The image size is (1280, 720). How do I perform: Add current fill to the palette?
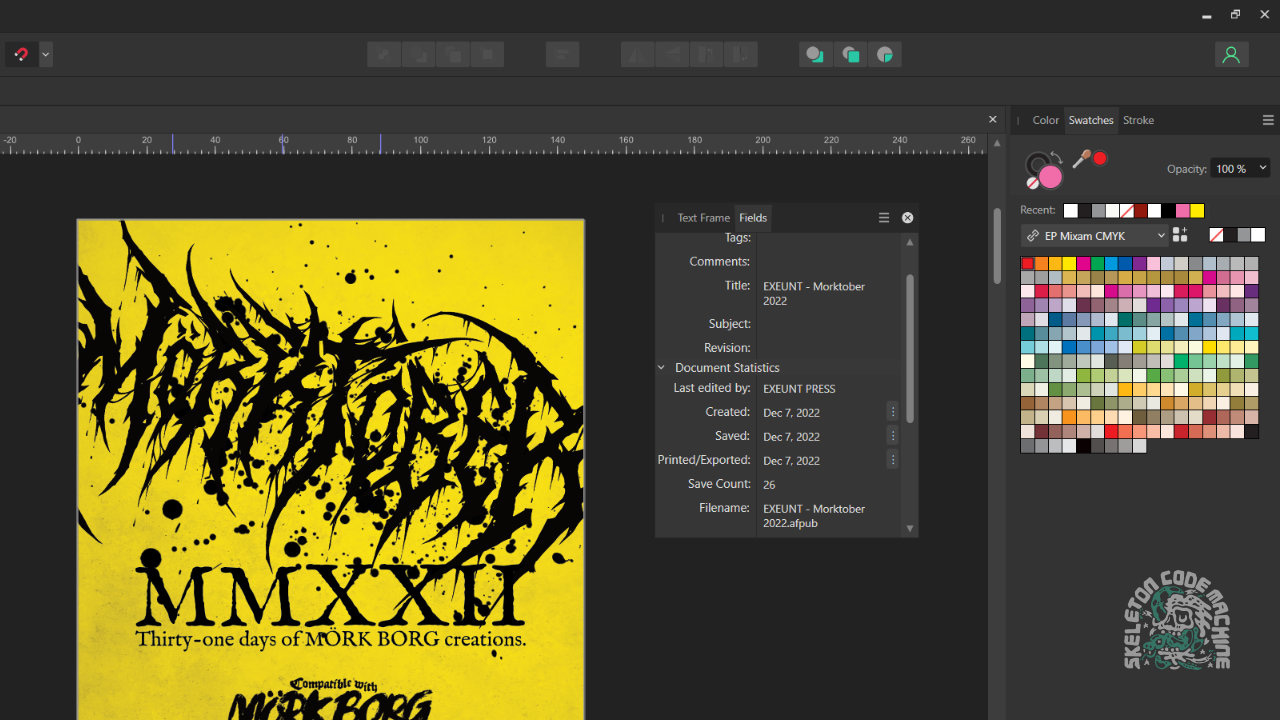[1180, 234]
